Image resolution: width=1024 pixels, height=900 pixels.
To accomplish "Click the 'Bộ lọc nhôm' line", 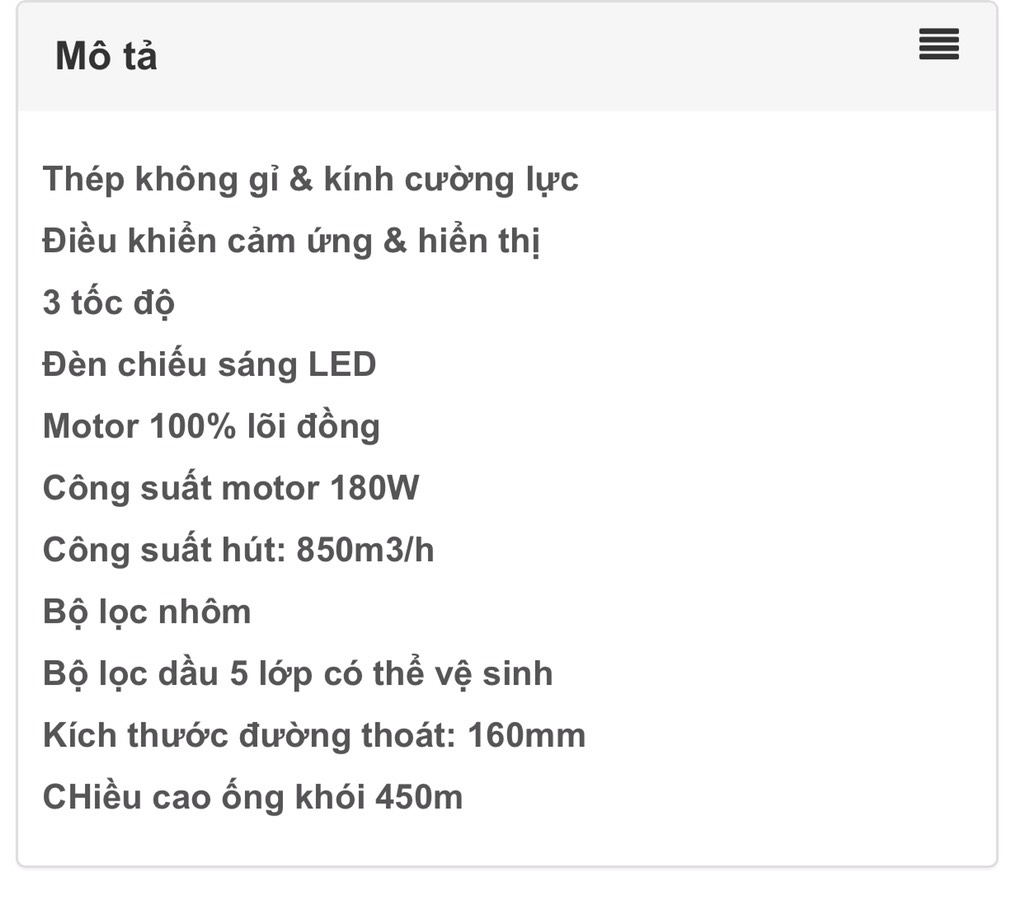I will pyautogui.click(x=147, y=613).
